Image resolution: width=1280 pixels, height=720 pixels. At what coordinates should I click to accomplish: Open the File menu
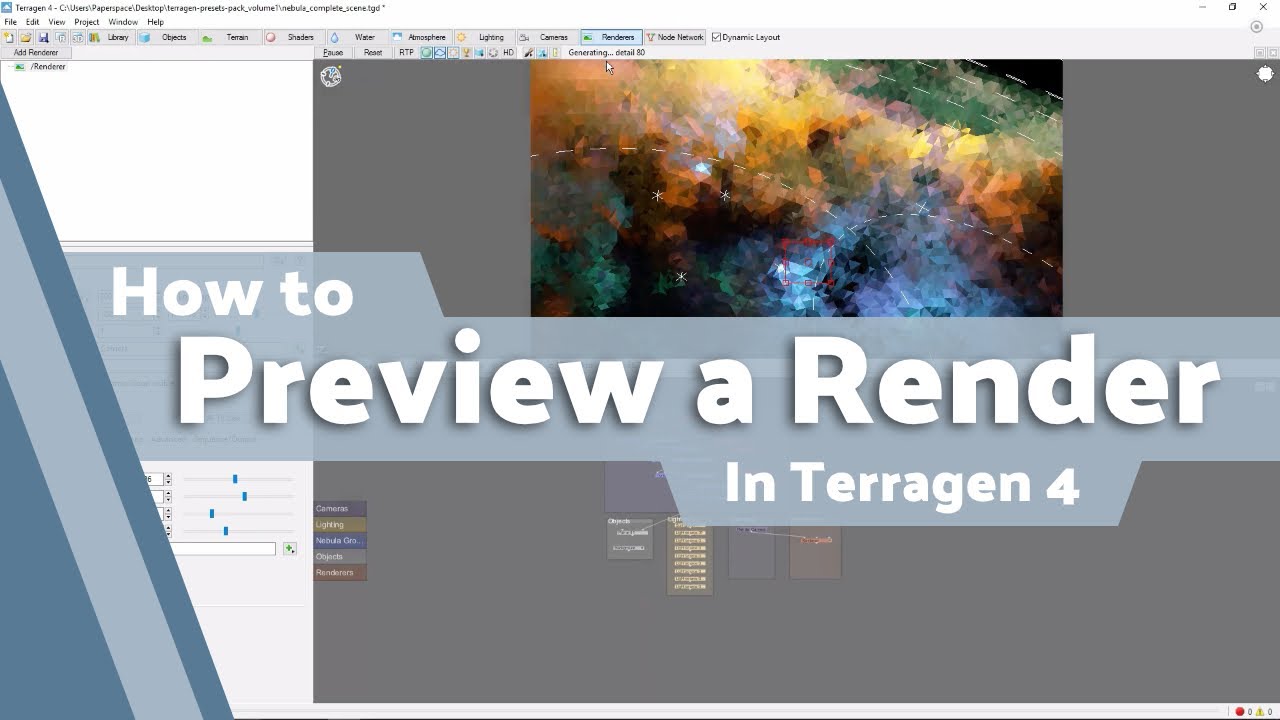point(11,22)
